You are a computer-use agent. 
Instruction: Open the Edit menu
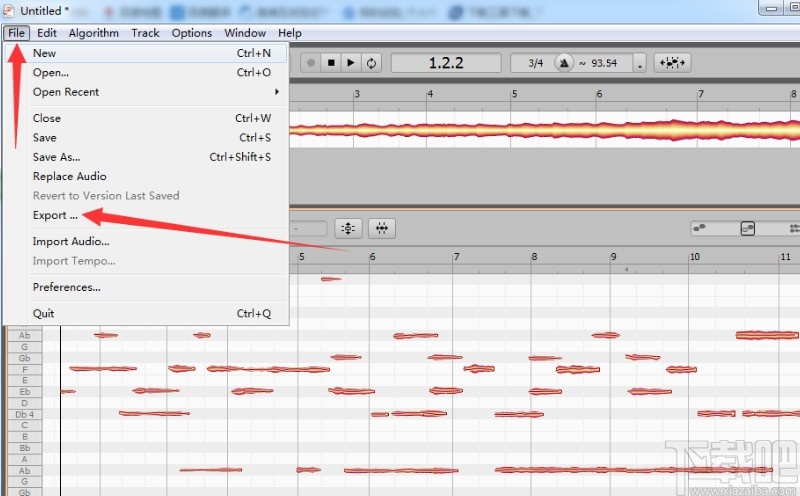(x=46, y=33)
